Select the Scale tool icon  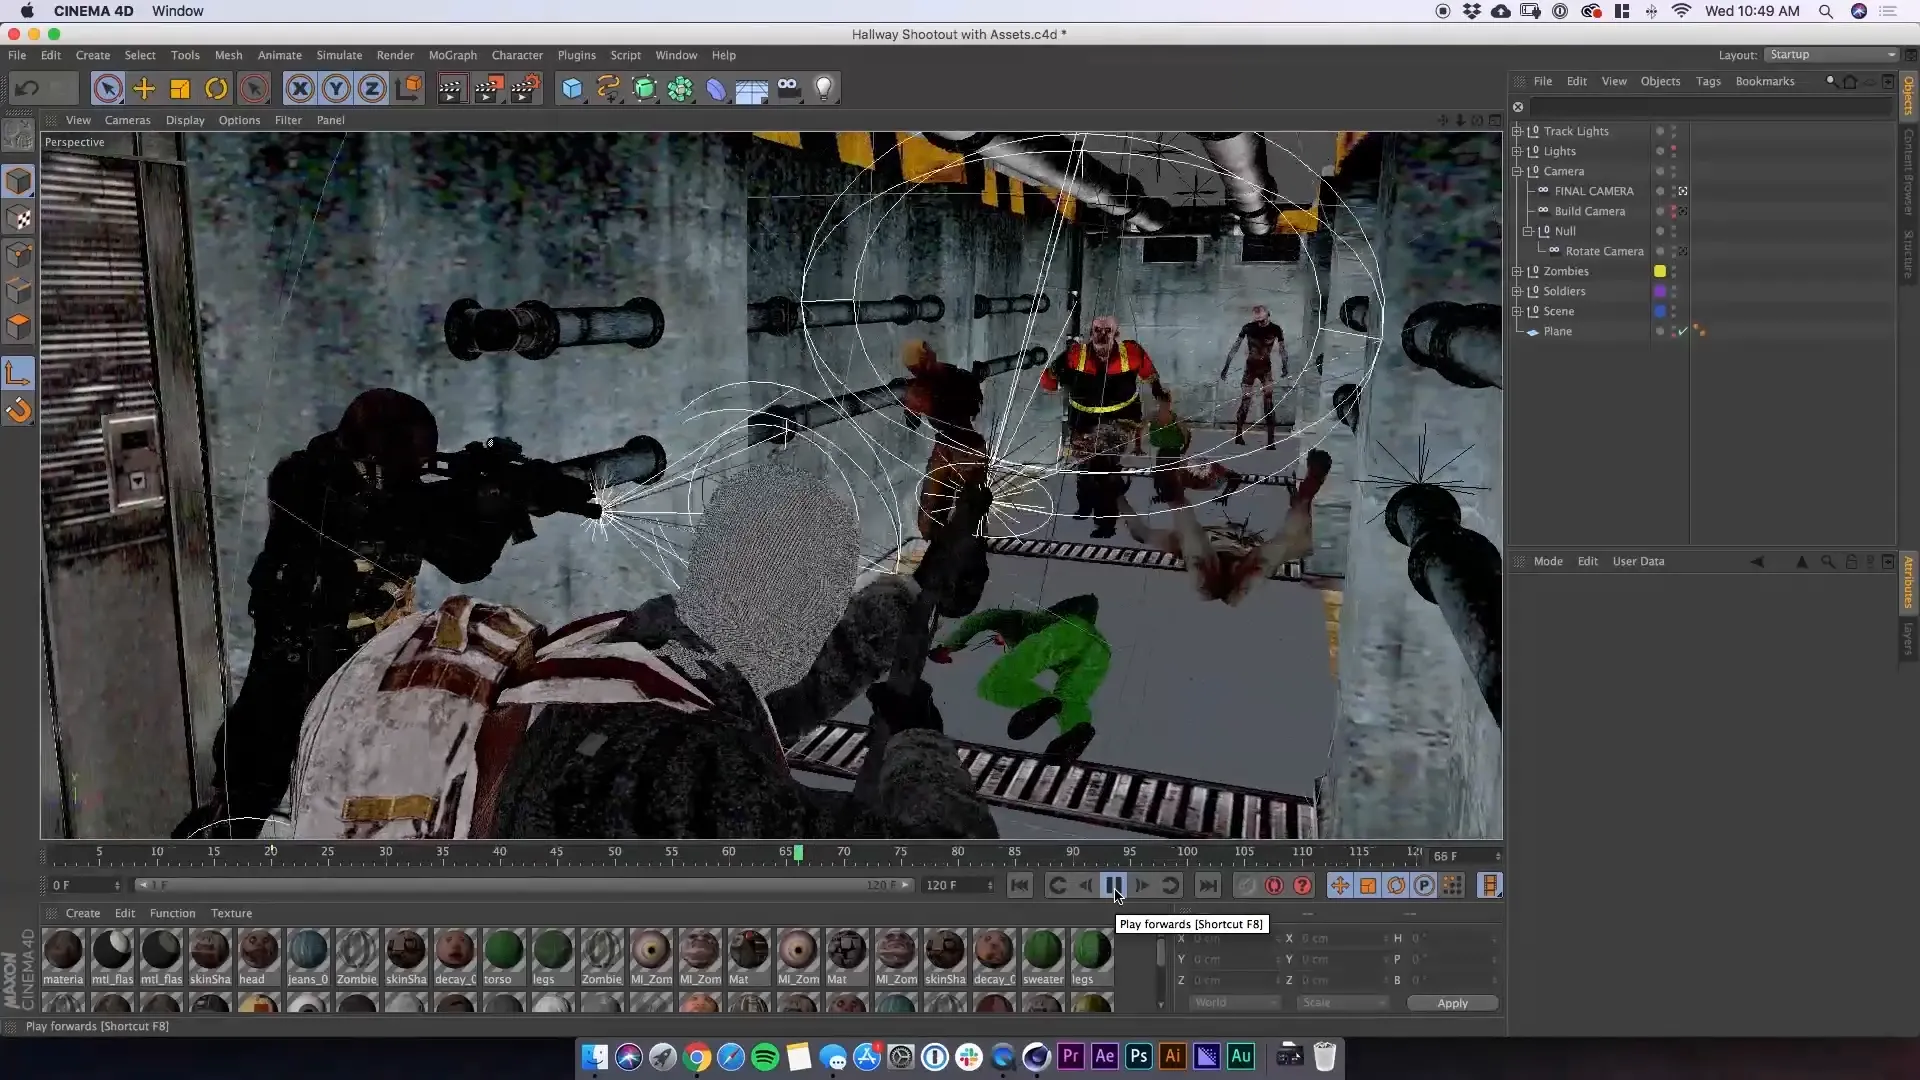180,89
